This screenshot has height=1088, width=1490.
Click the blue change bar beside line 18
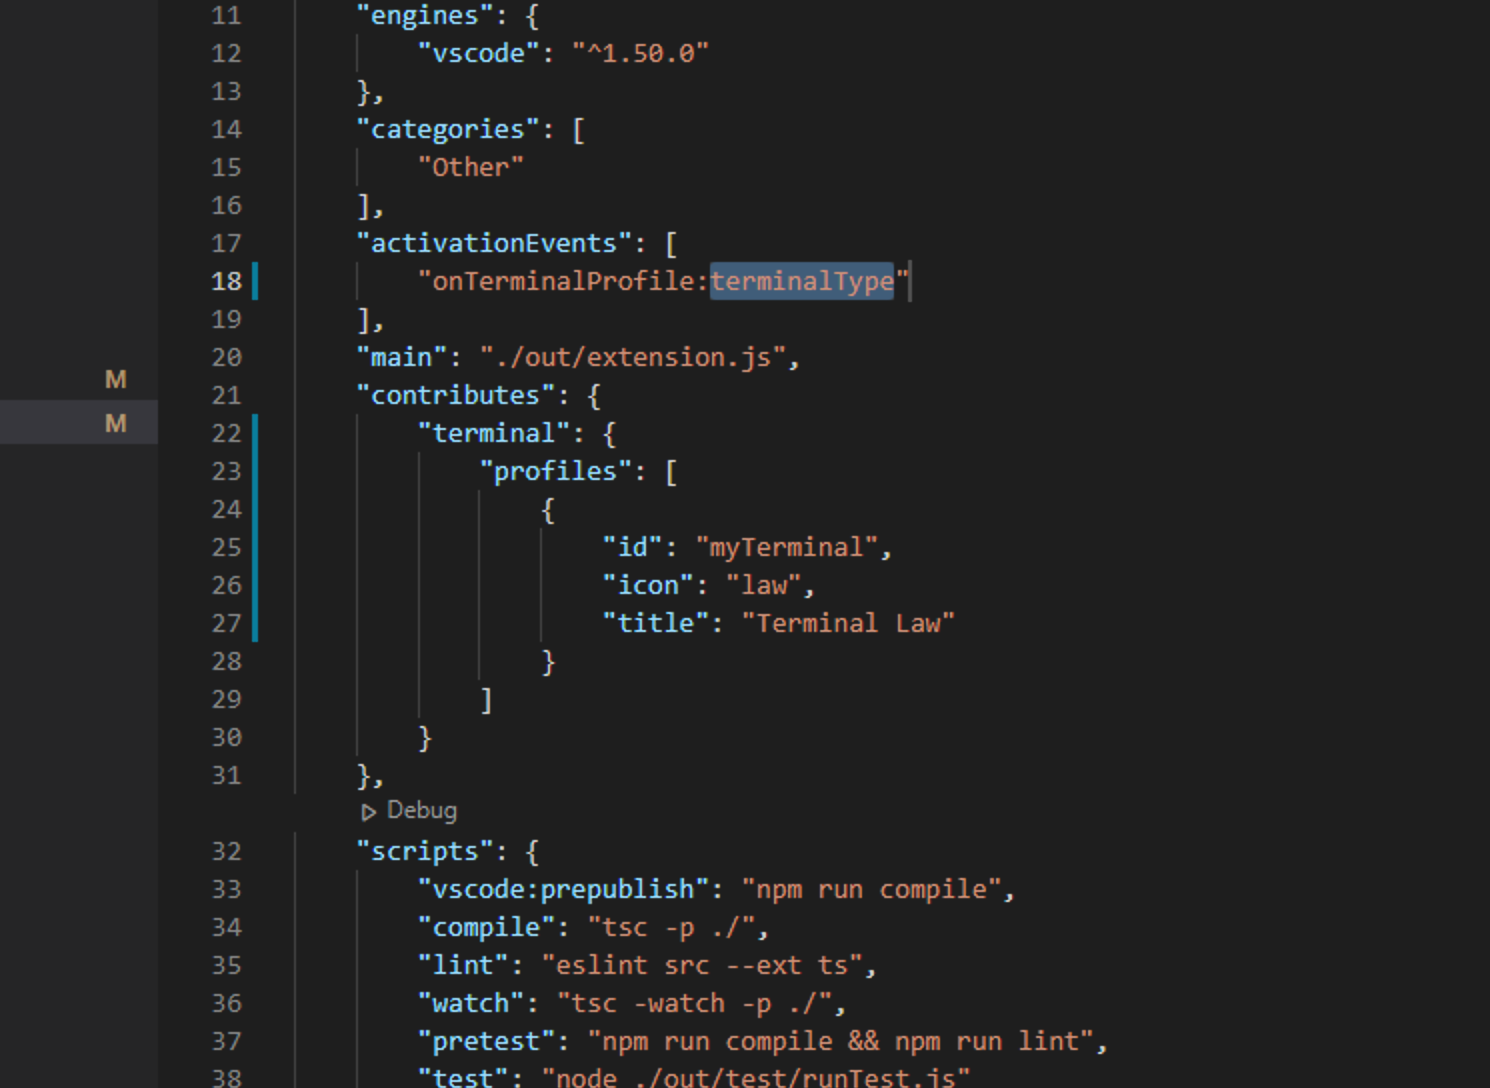coord(255,281)
